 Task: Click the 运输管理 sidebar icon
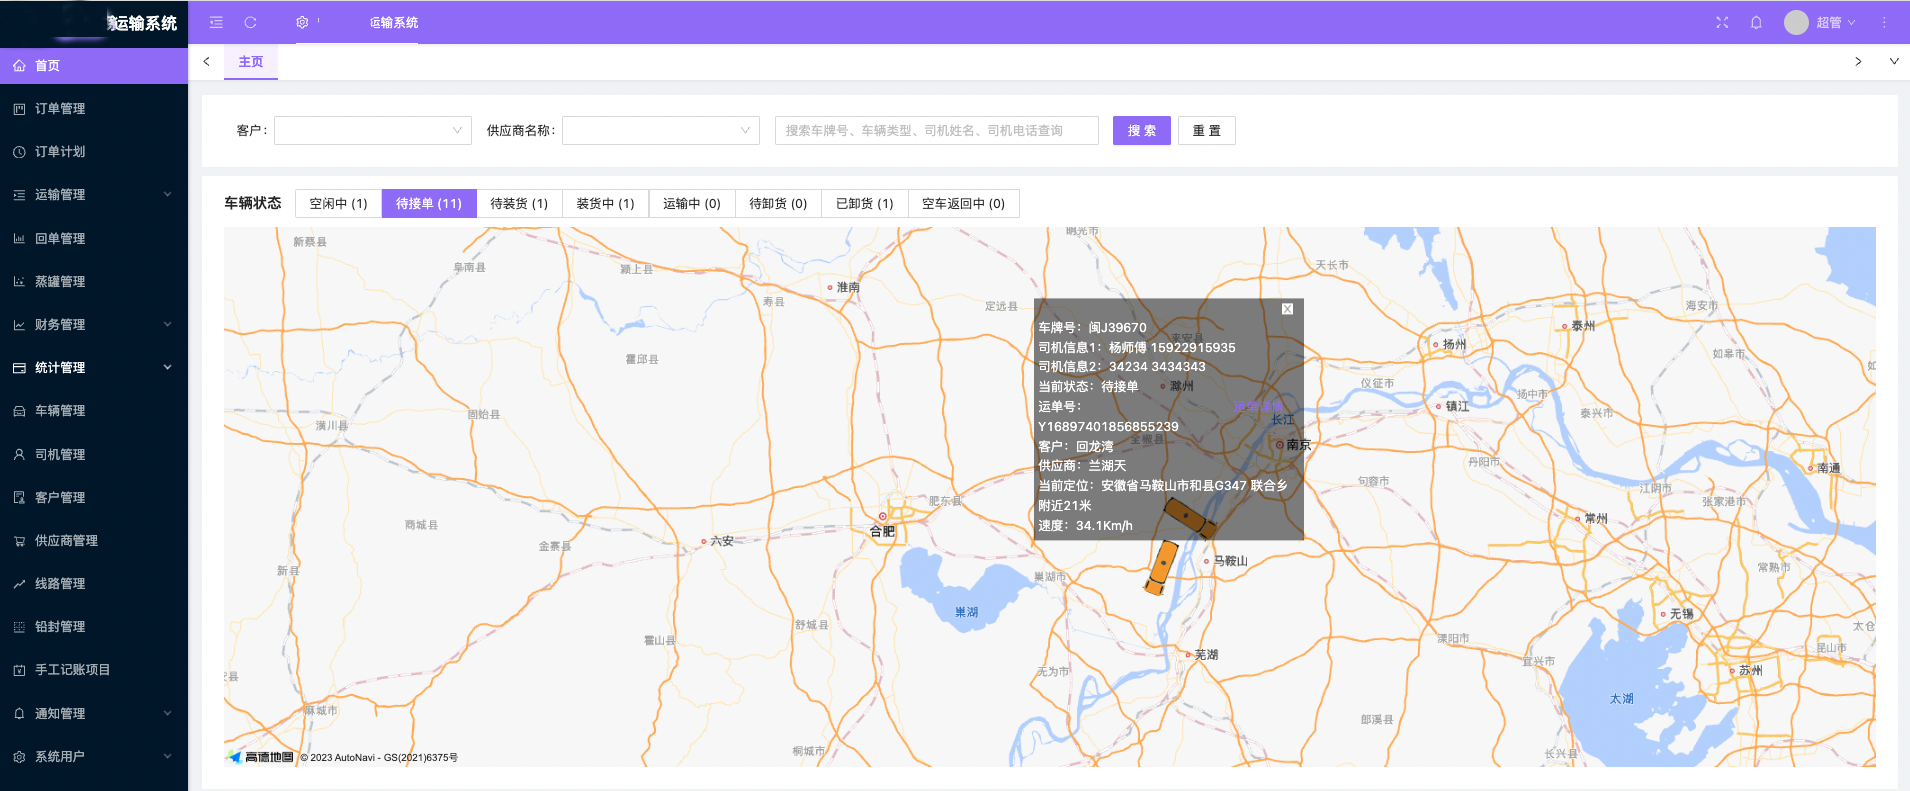(19, 195)
